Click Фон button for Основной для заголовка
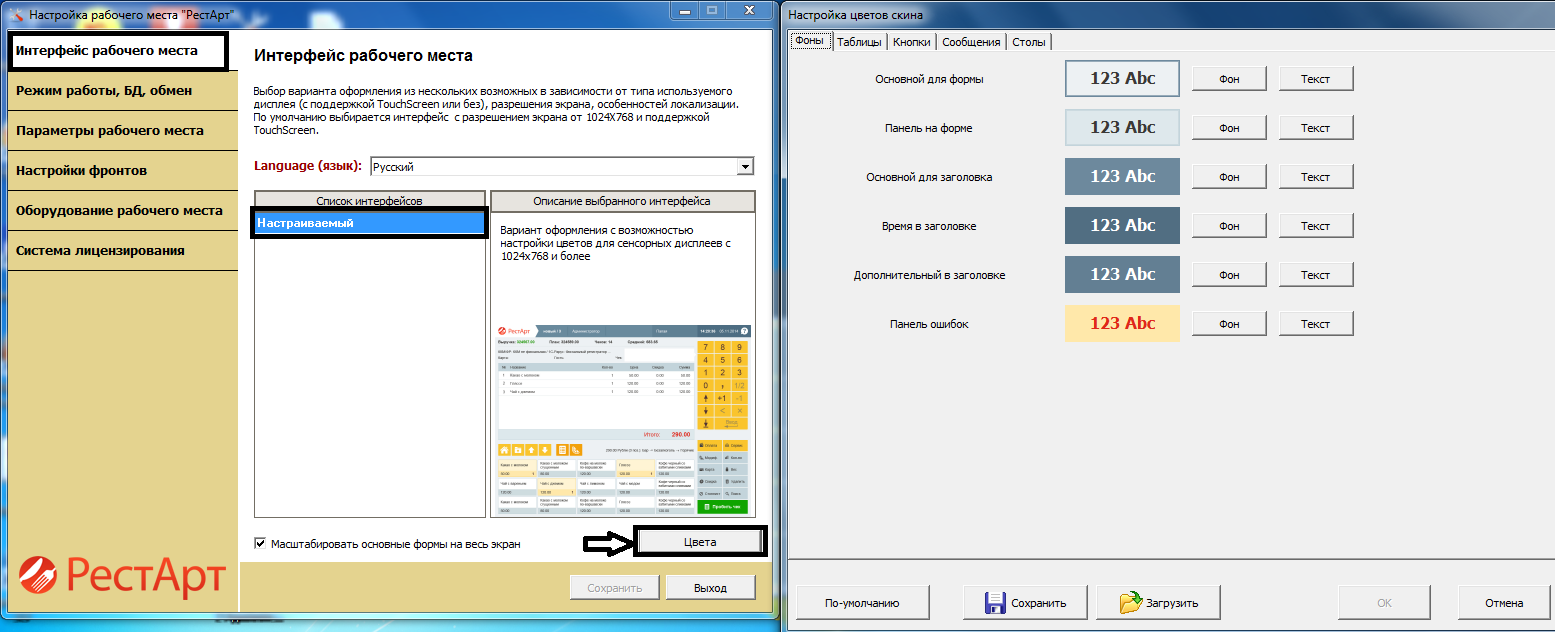Viewport: 1555px width, 632px height. point(1229,177)
